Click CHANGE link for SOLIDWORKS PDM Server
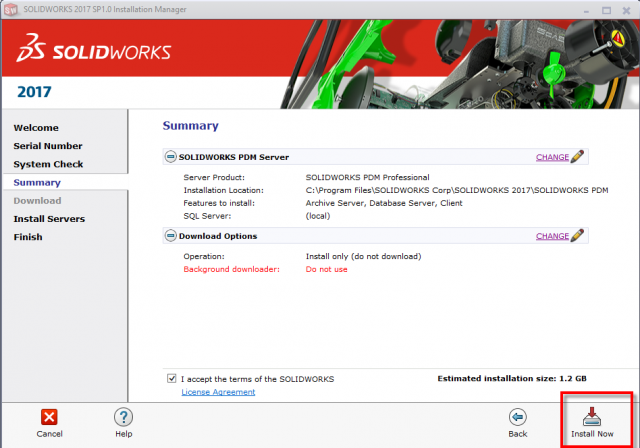 (x=552, y=157)
